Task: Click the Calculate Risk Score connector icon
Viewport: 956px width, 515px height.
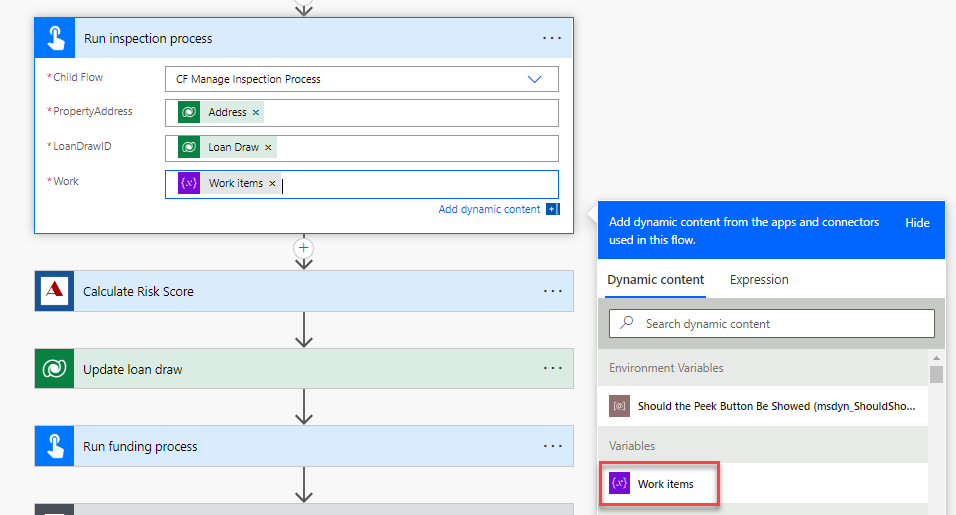Action: pos(54,291)
